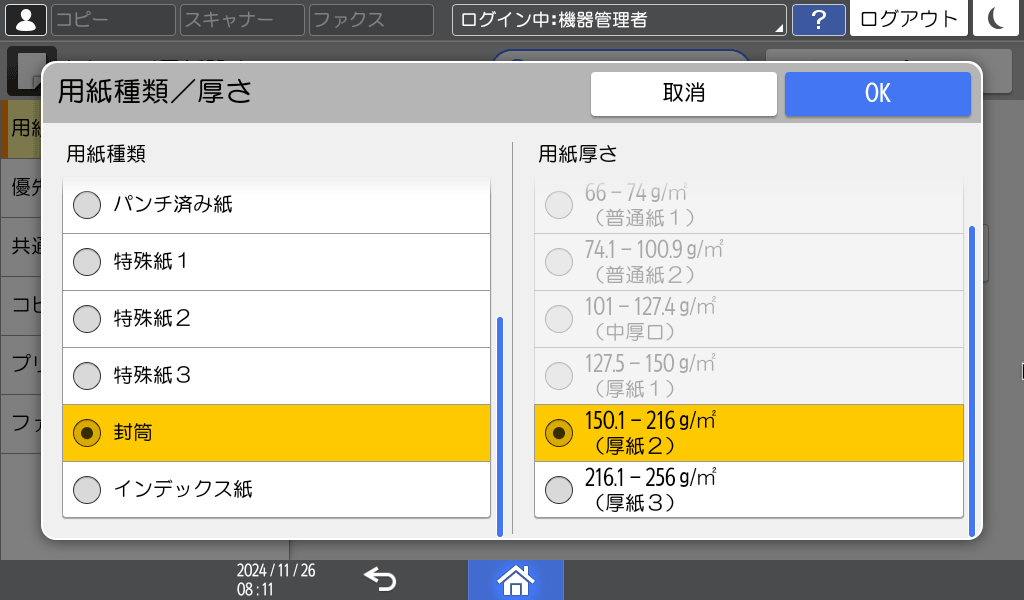Choose the 216.1–256 g/m² 厚紙３ thickness
The image size is (1024, 600).
click(748, 490)
